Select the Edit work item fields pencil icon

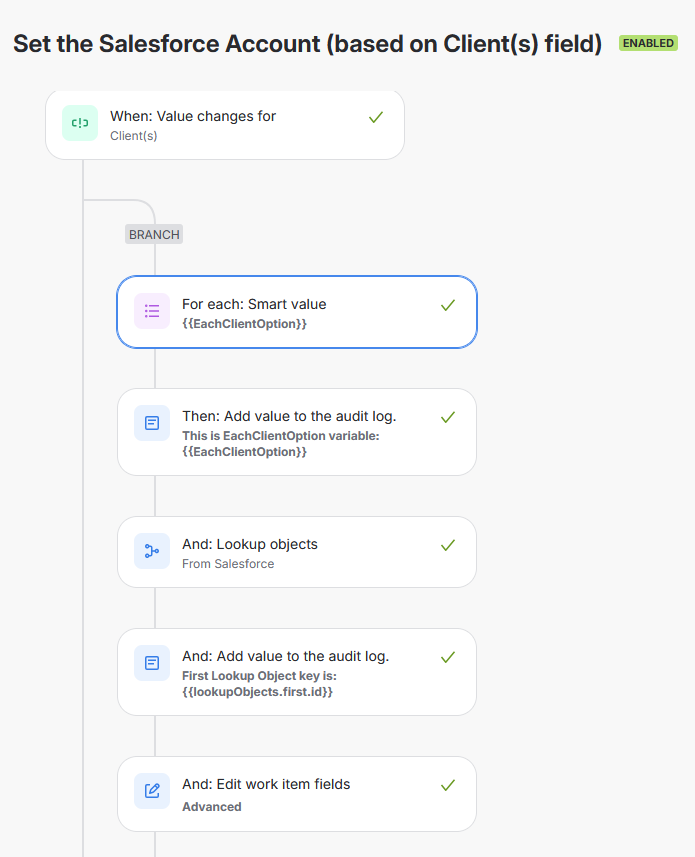coord(152,791)
